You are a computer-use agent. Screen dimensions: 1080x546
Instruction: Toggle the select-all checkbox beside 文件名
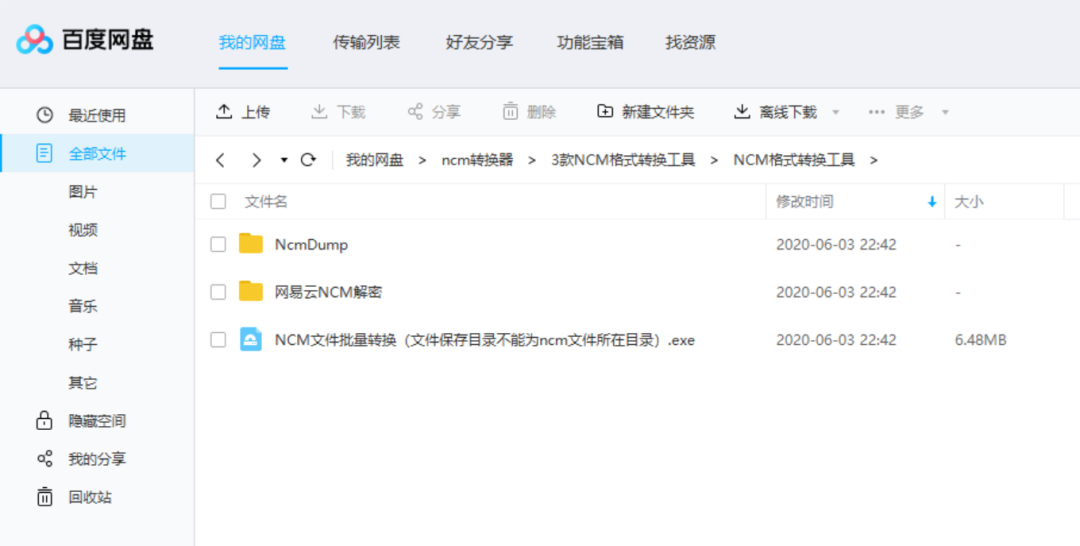[218, 202]
